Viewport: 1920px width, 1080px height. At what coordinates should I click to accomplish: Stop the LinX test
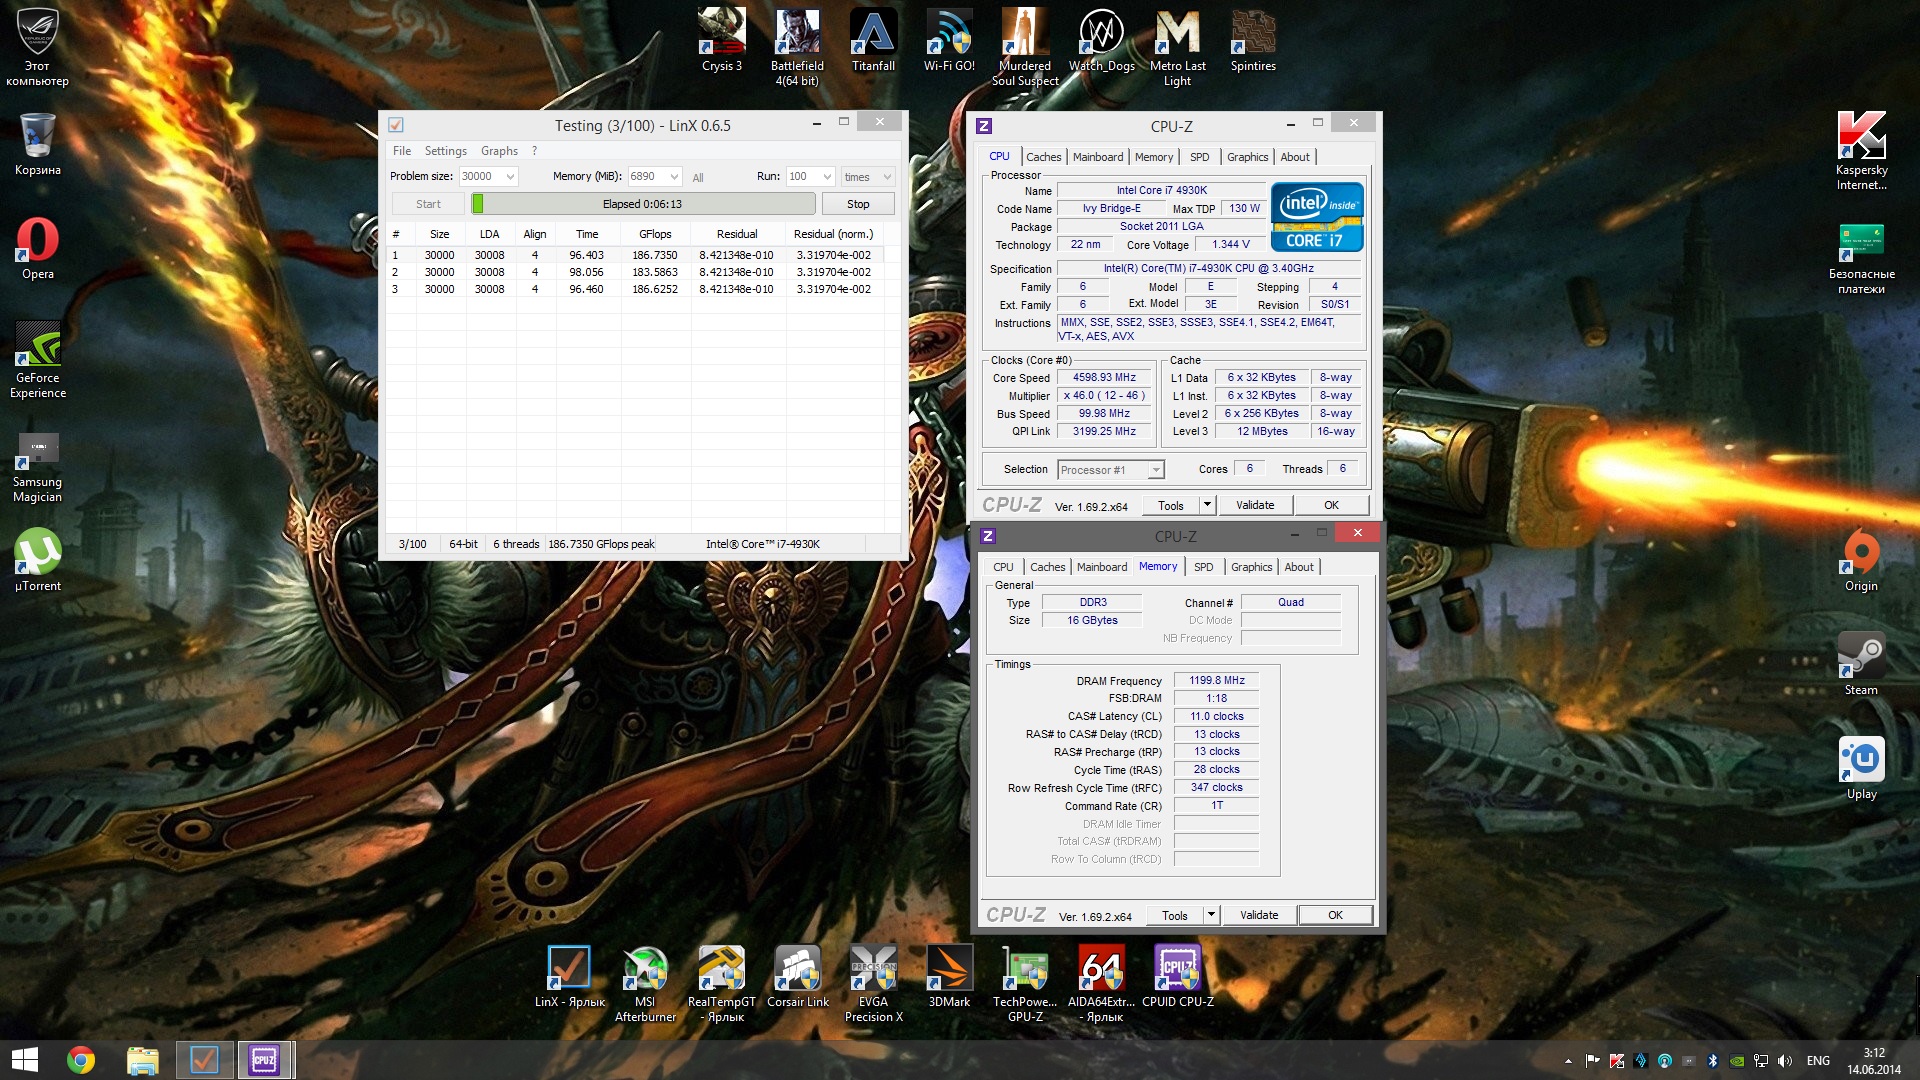pyautogui.click(x=858, y=204)
